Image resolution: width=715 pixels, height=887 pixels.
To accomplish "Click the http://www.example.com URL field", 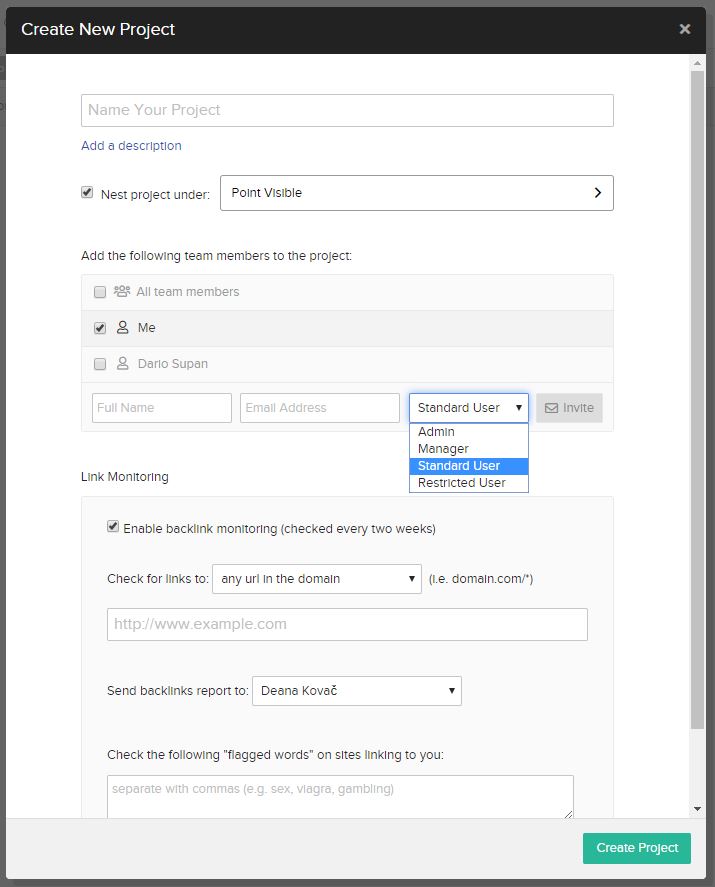I will pos(347,625).
